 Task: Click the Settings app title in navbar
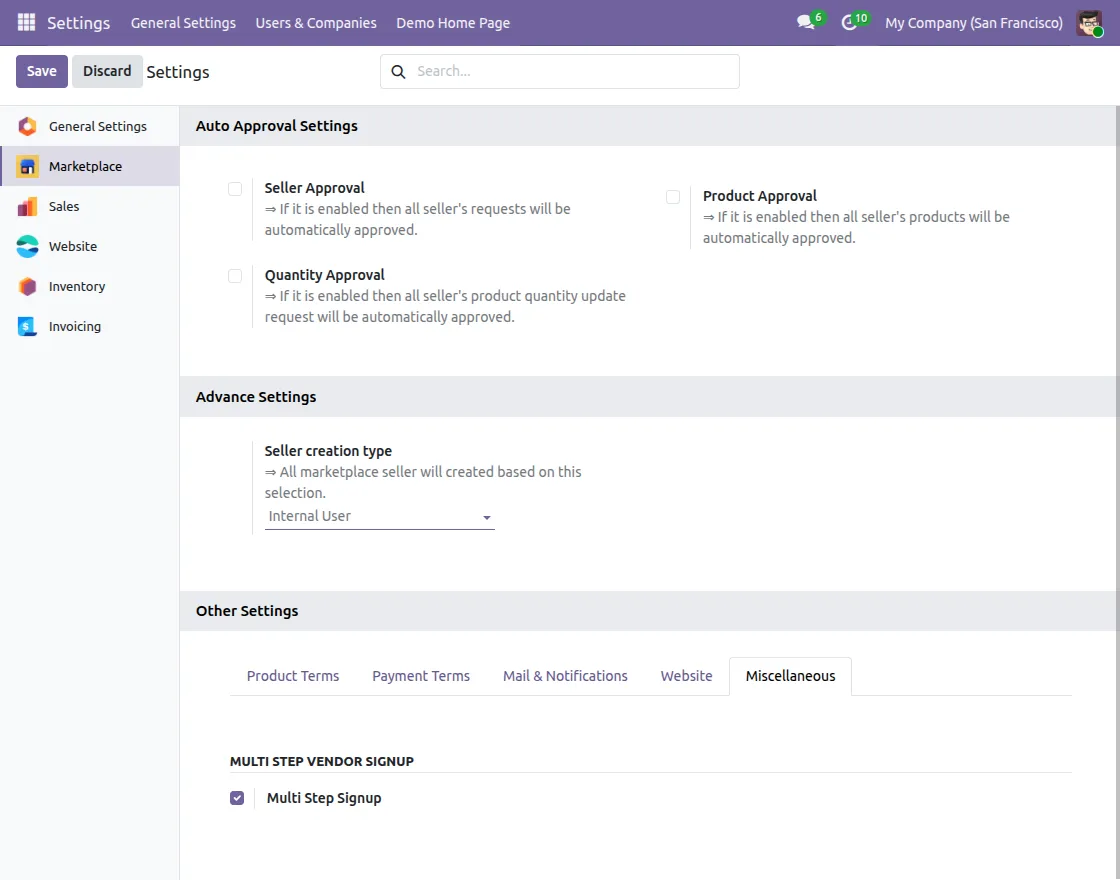[79, 23]
